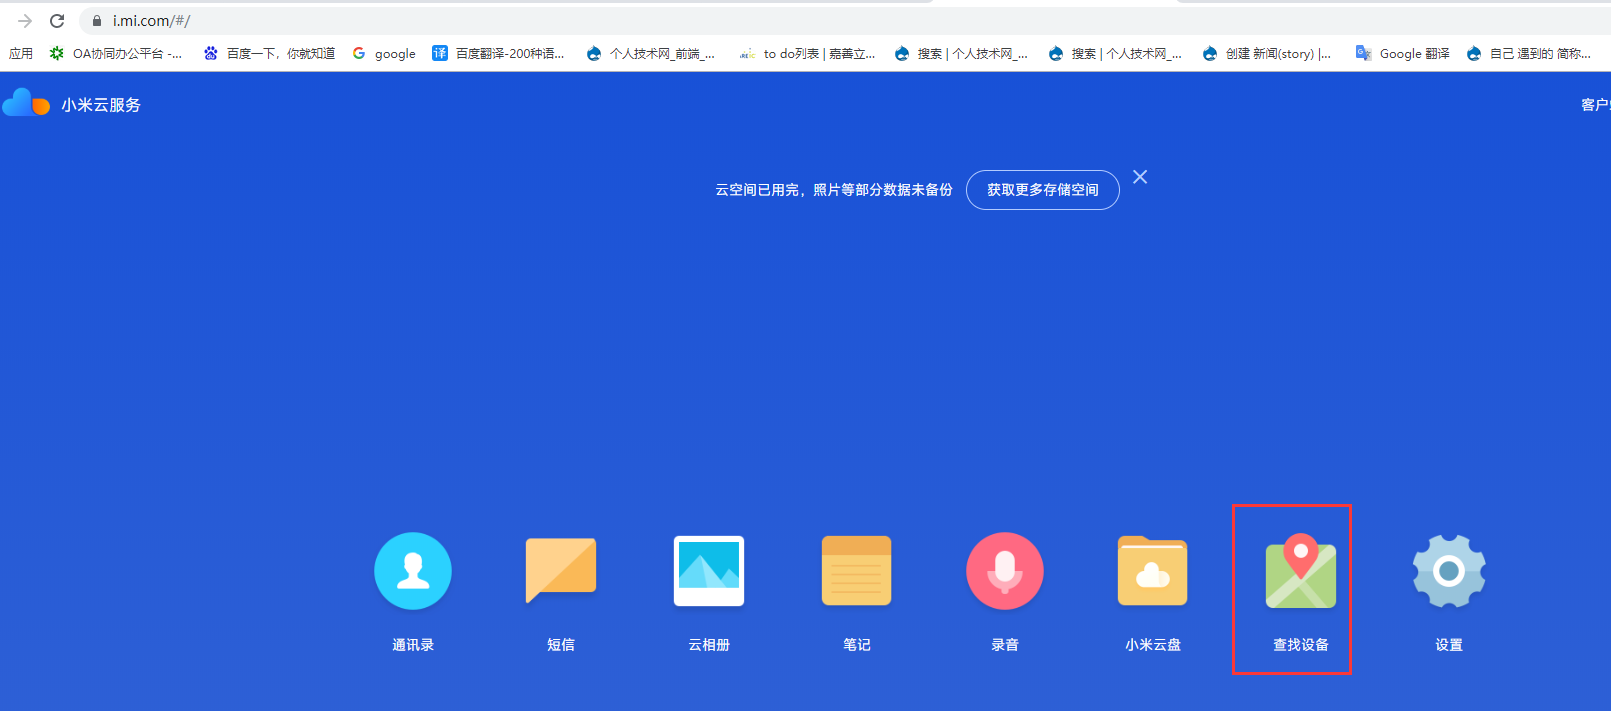Screen dimensions: 1611x711
Task: Open the 自己 遇到的 简称 bookmark
Action: click(1529, 53)
